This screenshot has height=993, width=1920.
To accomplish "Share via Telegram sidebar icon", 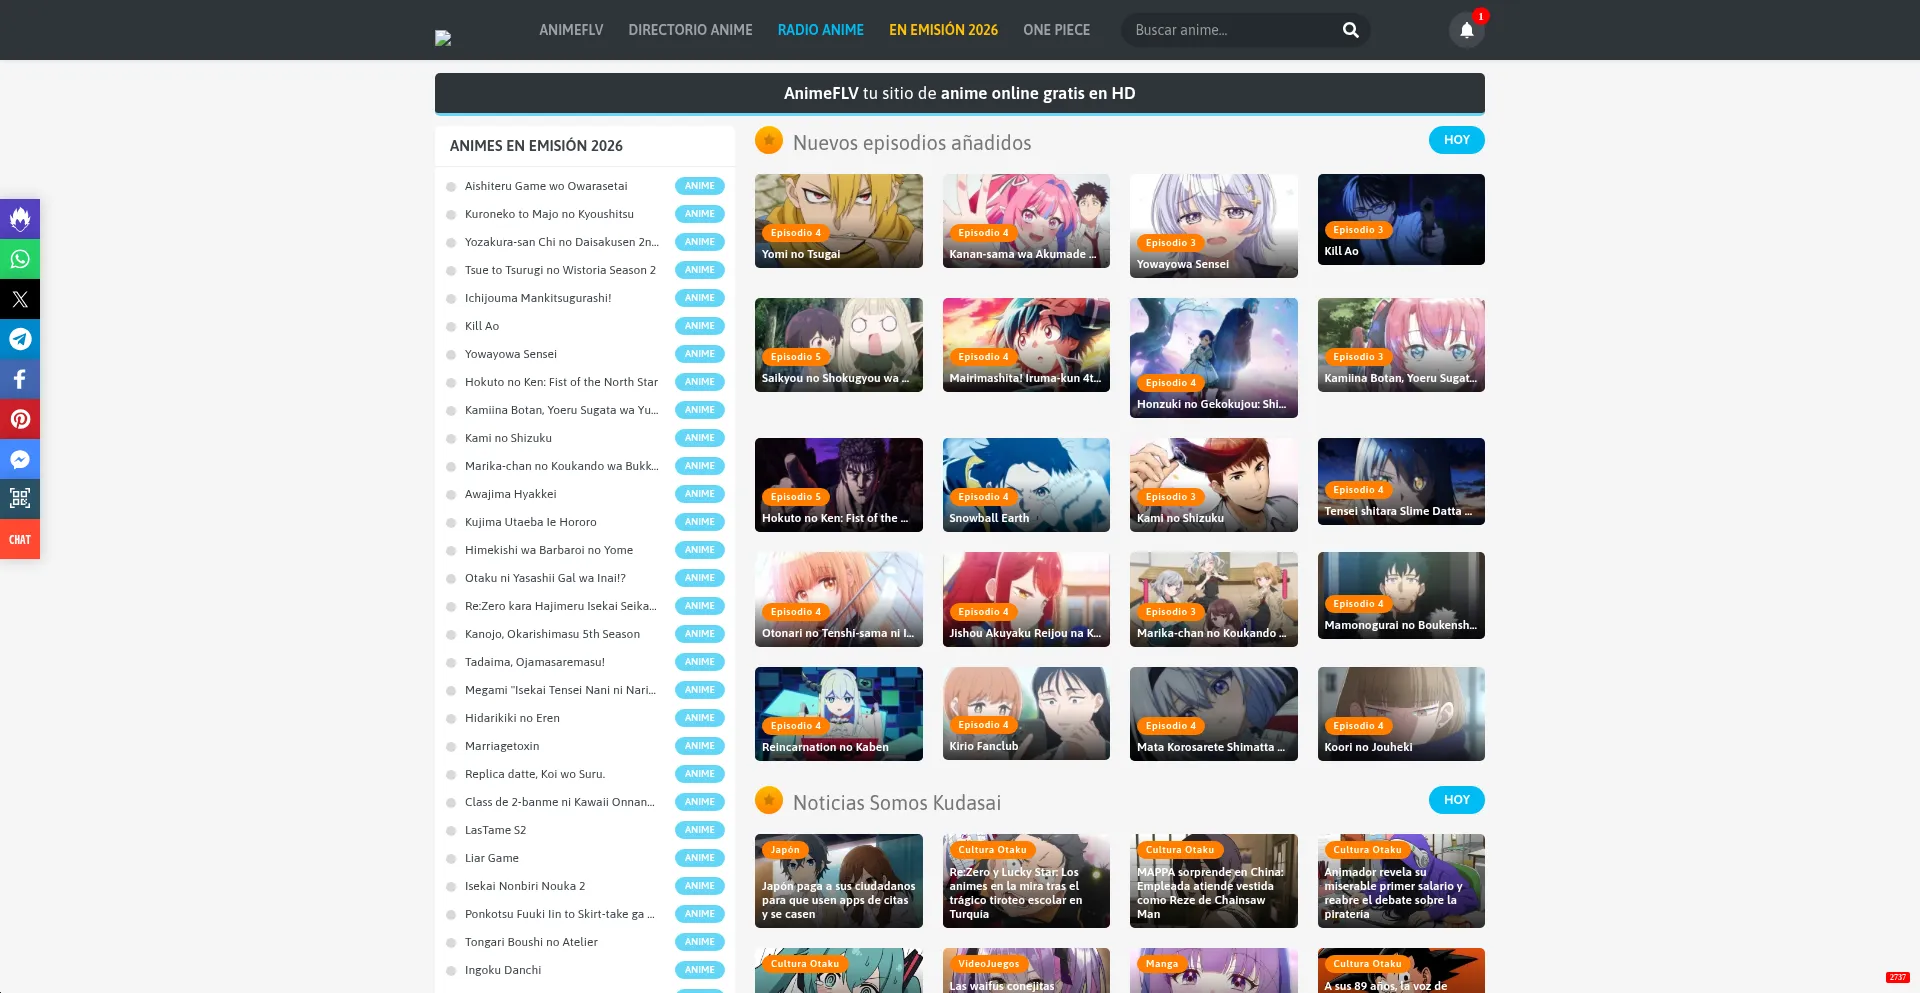I will 20,339.
